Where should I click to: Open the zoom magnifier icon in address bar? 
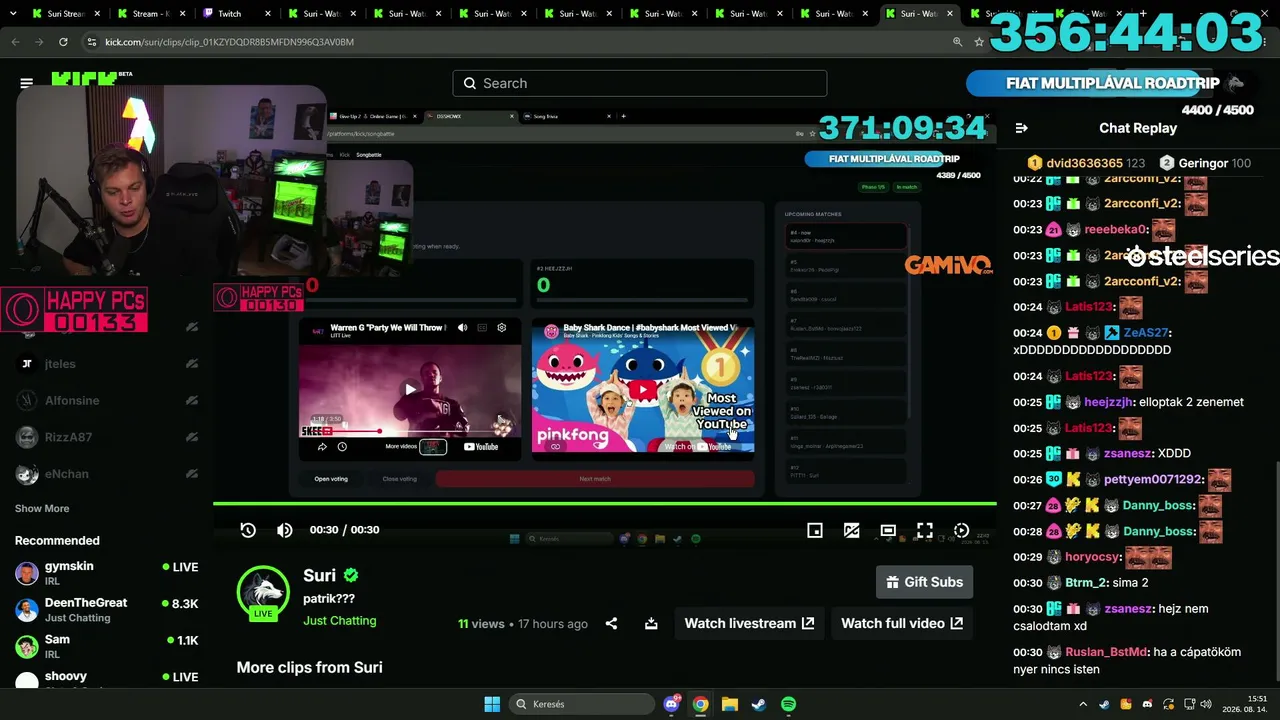coord(957,42)
